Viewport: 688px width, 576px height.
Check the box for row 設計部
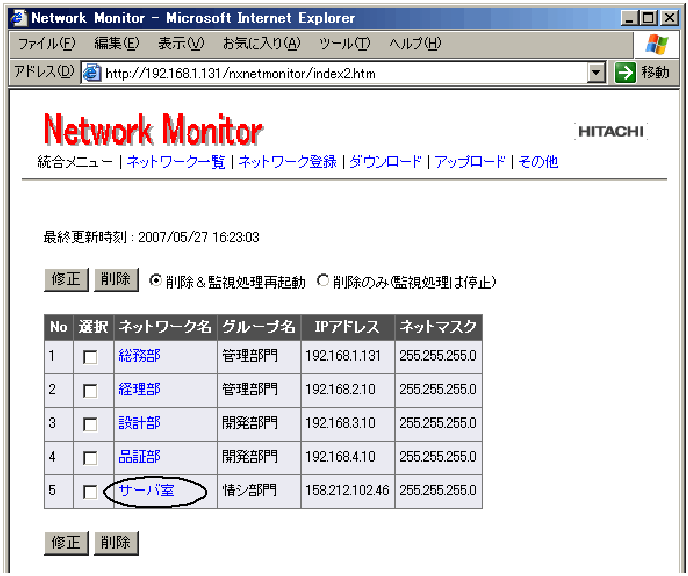point(90,424)
